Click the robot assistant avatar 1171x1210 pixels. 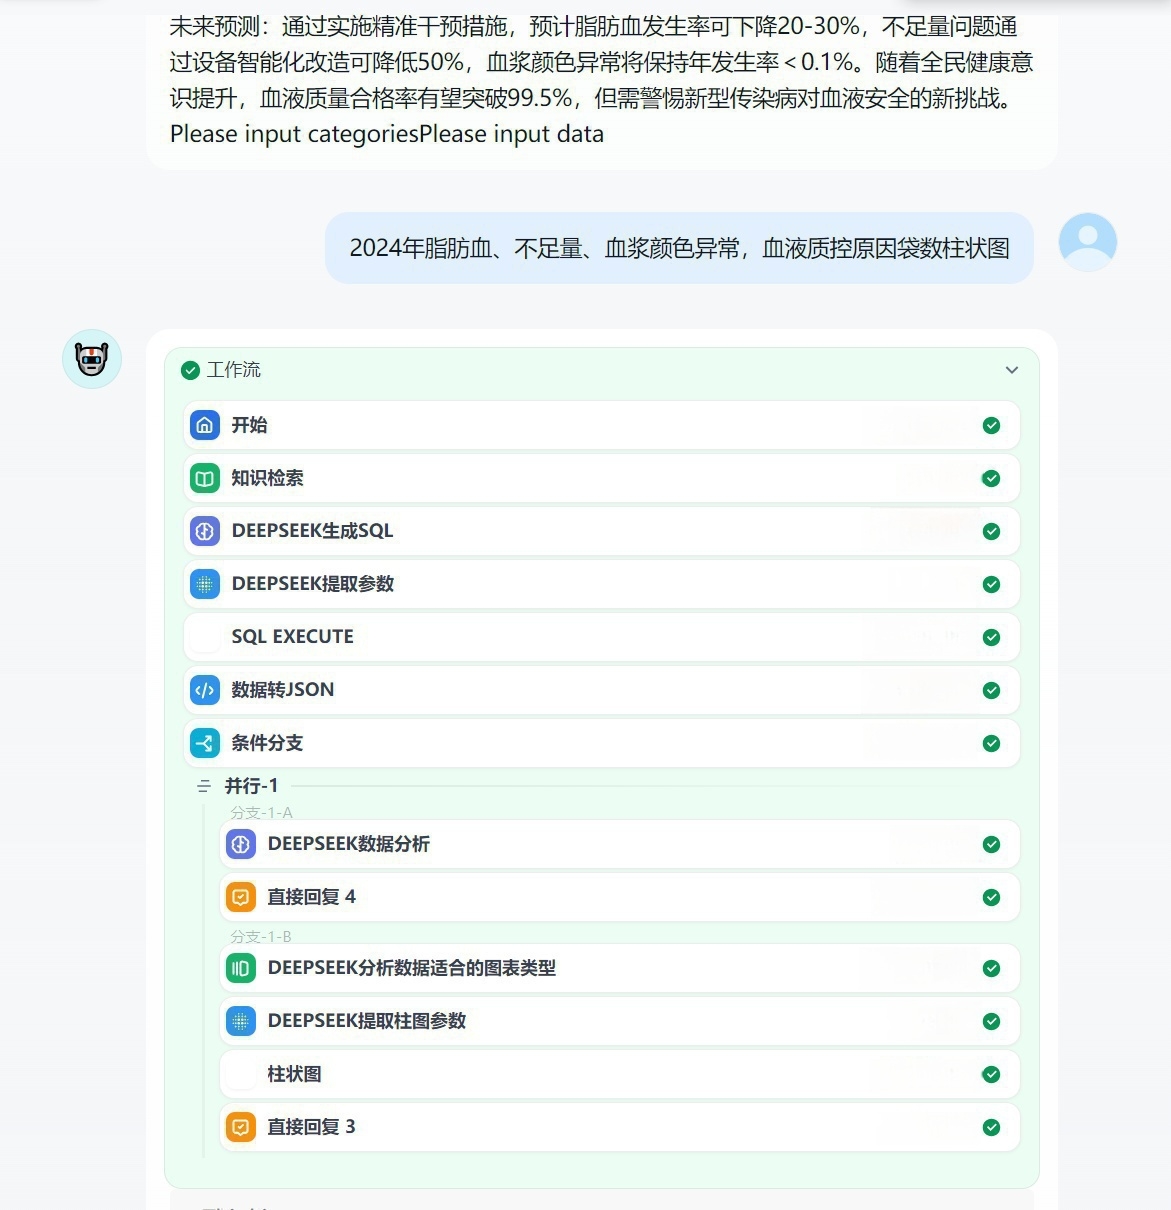(x=92, y=359)
